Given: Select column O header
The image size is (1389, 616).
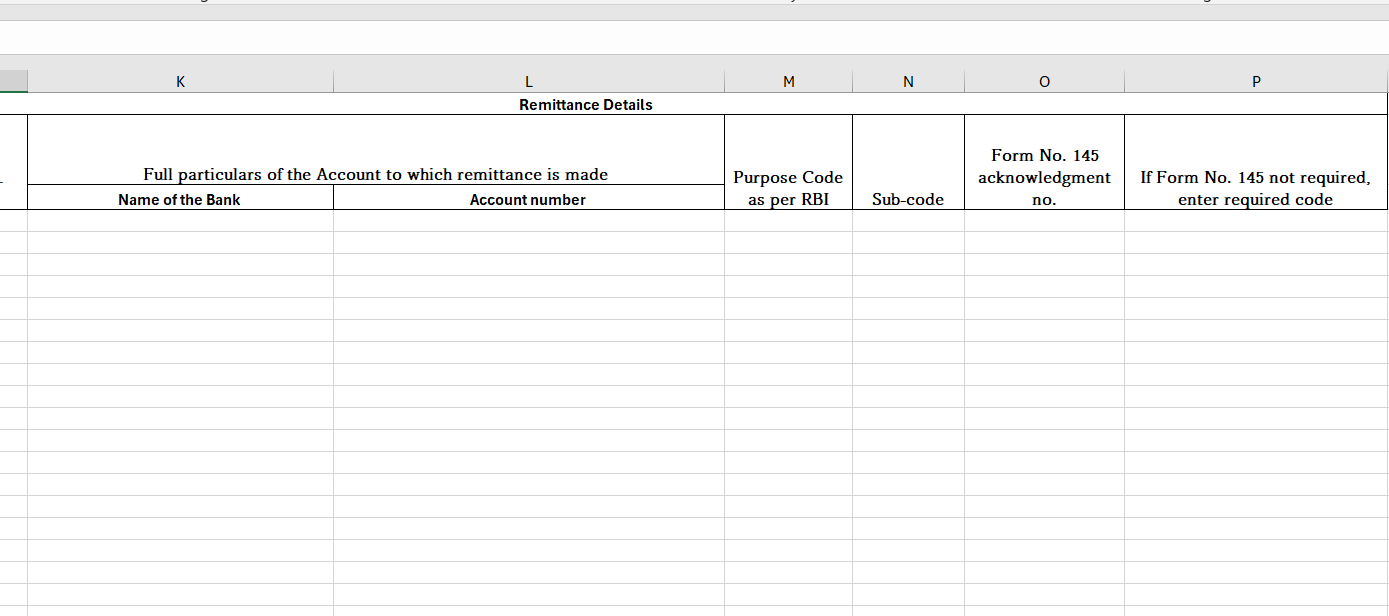Looking at the screenshot, I should pyautogui.click(x=1044, y=82).
